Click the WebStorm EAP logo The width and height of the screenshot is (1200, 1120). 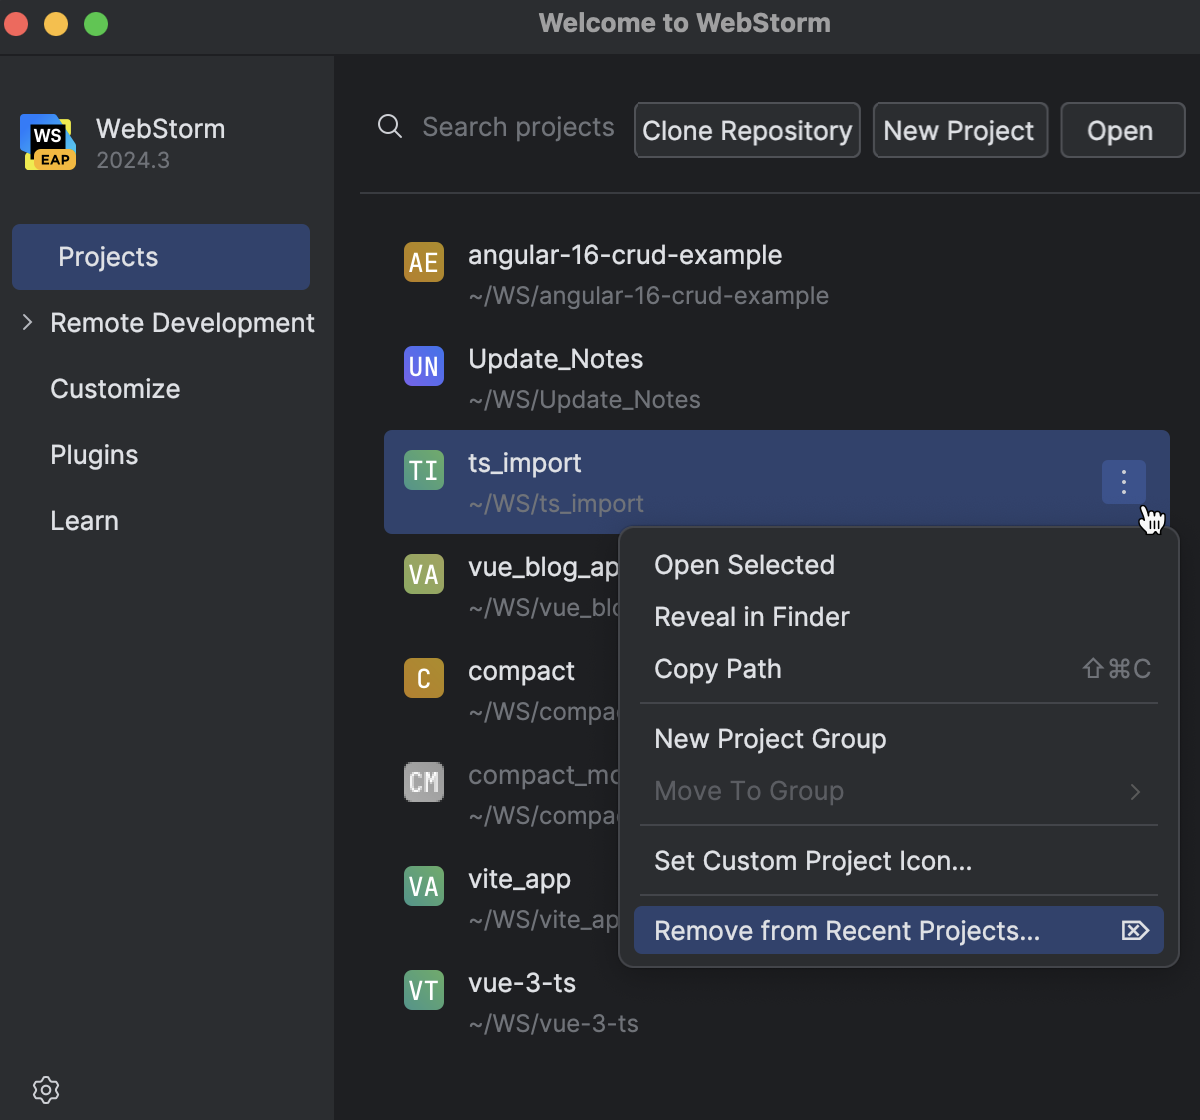point(47,142)
